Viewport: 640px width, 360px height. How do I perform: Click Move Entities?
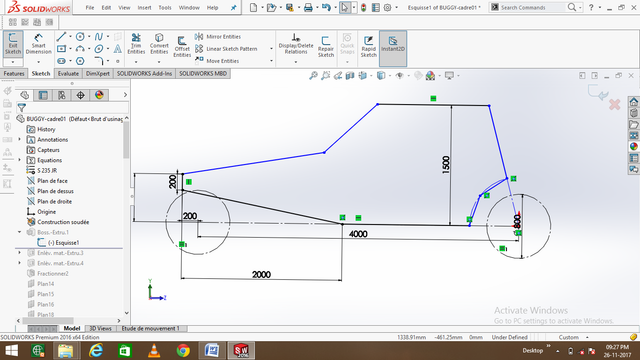pyautogui.click(x=217, y=60)
